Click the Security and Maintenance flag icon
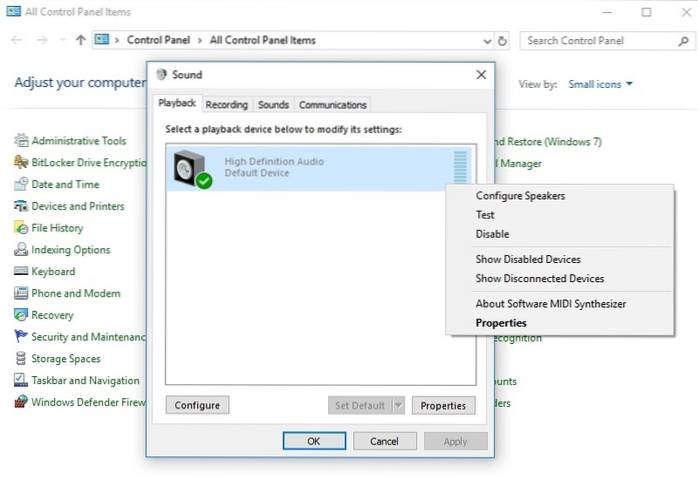This screenshot has width=698, height=479. (x=21, y=337)
